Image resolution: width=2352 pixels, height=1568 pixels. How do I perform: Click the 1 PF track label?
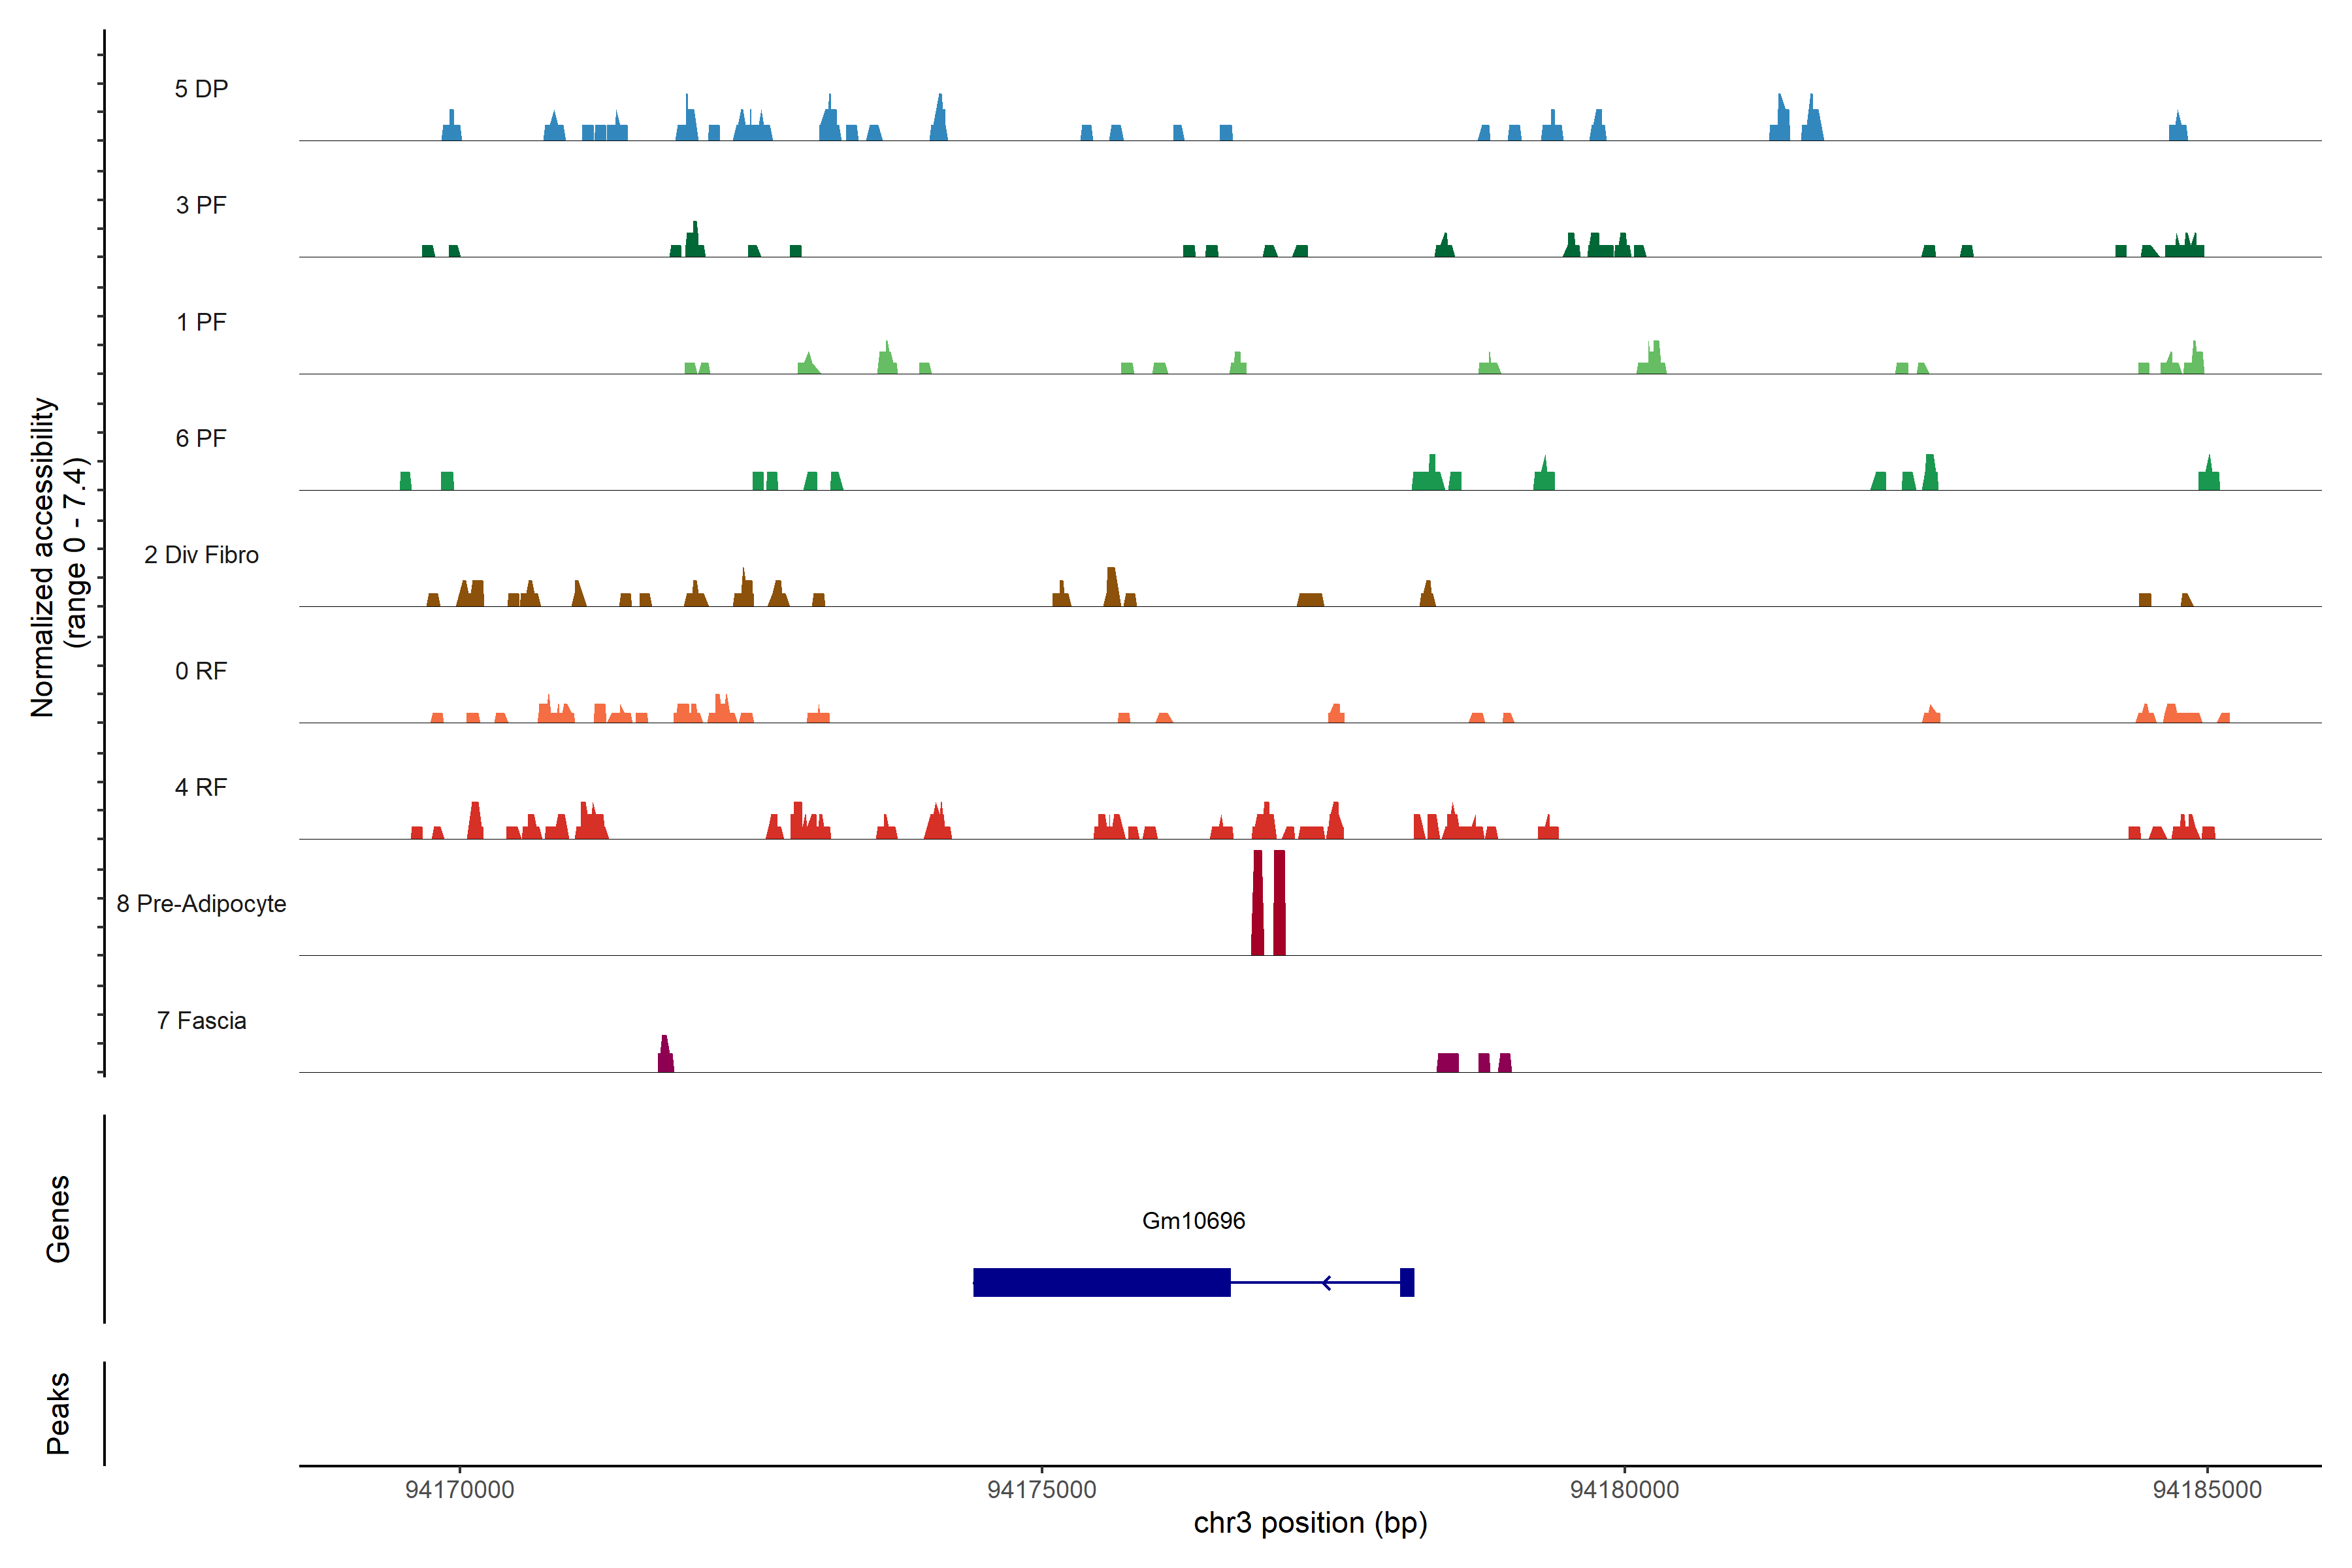click(201, 322)
